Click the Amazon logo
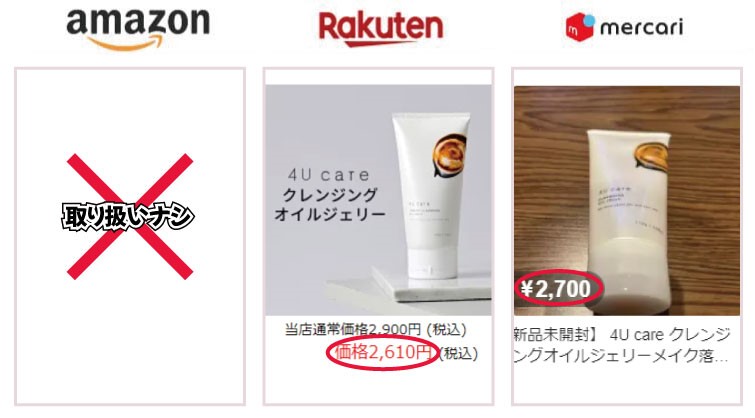This screenshot has width=755, height=418. point(138,30)
